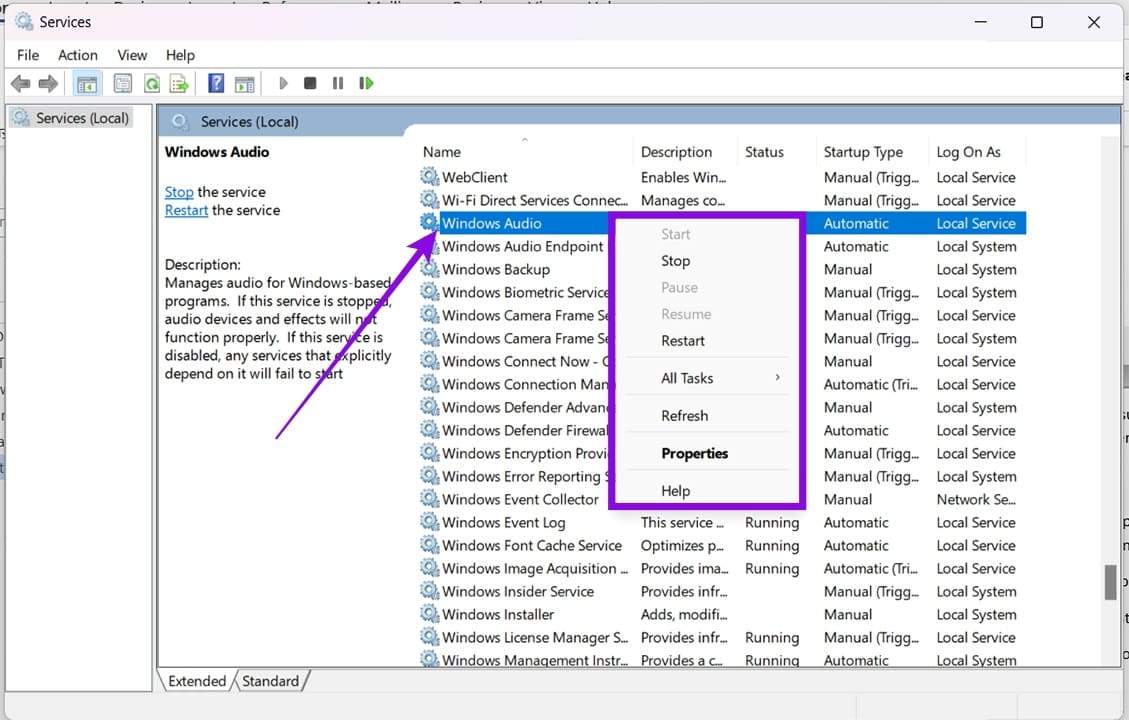Click the Stop Service square icon
This screenshot has width=1129, height=720.
[x=310, y=84]
